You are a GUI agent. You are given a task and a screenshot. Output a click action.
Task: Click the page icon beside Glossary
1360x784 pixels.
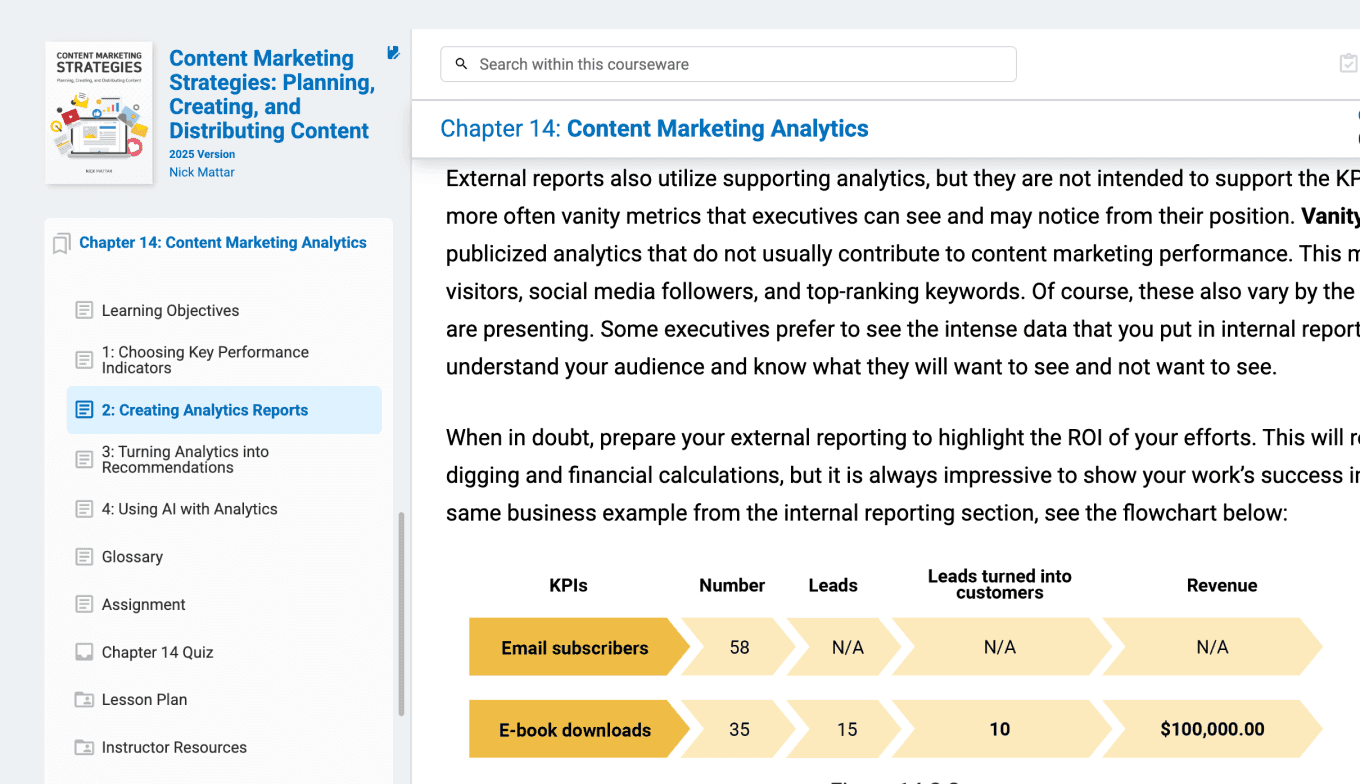84,557
